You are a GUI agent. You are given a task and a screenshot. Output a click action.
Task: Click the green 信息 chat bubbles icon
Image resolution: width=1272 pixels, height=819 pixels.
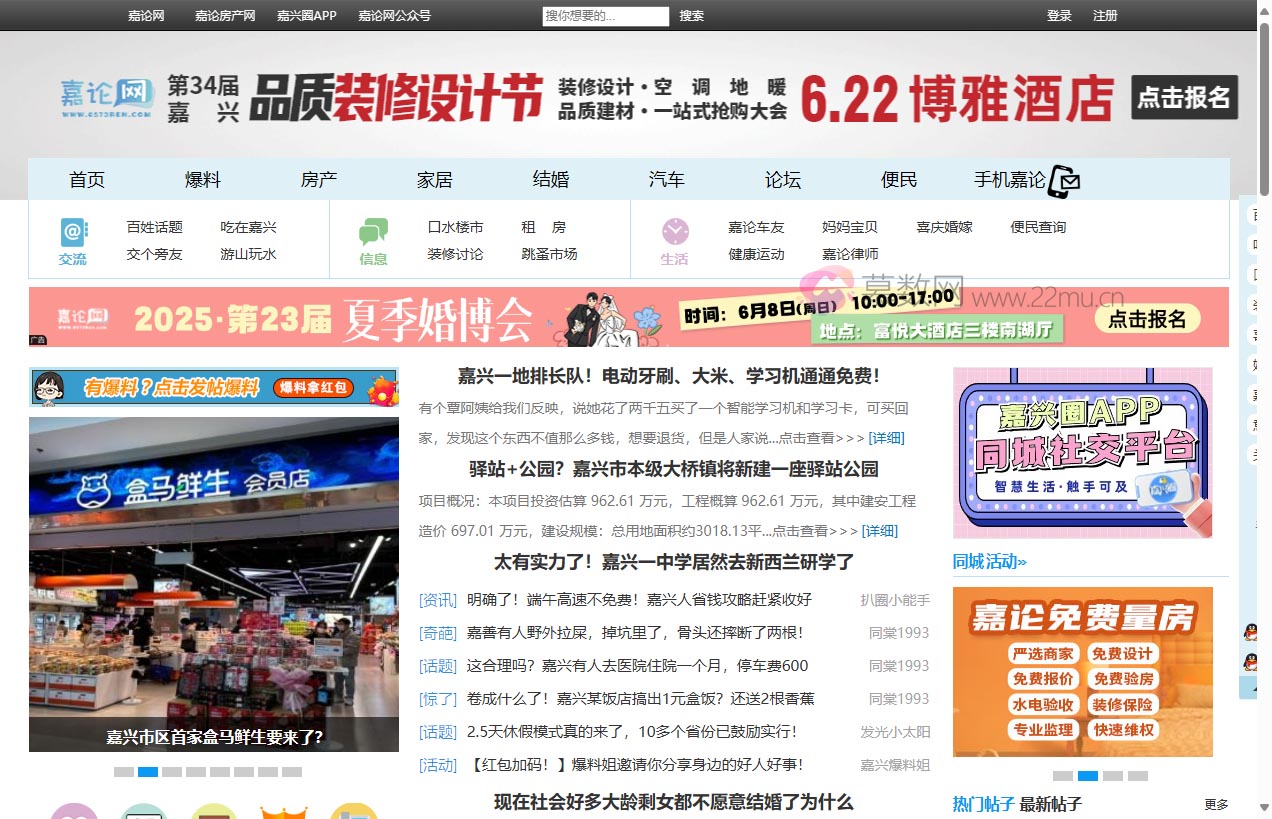pos(373,232)
